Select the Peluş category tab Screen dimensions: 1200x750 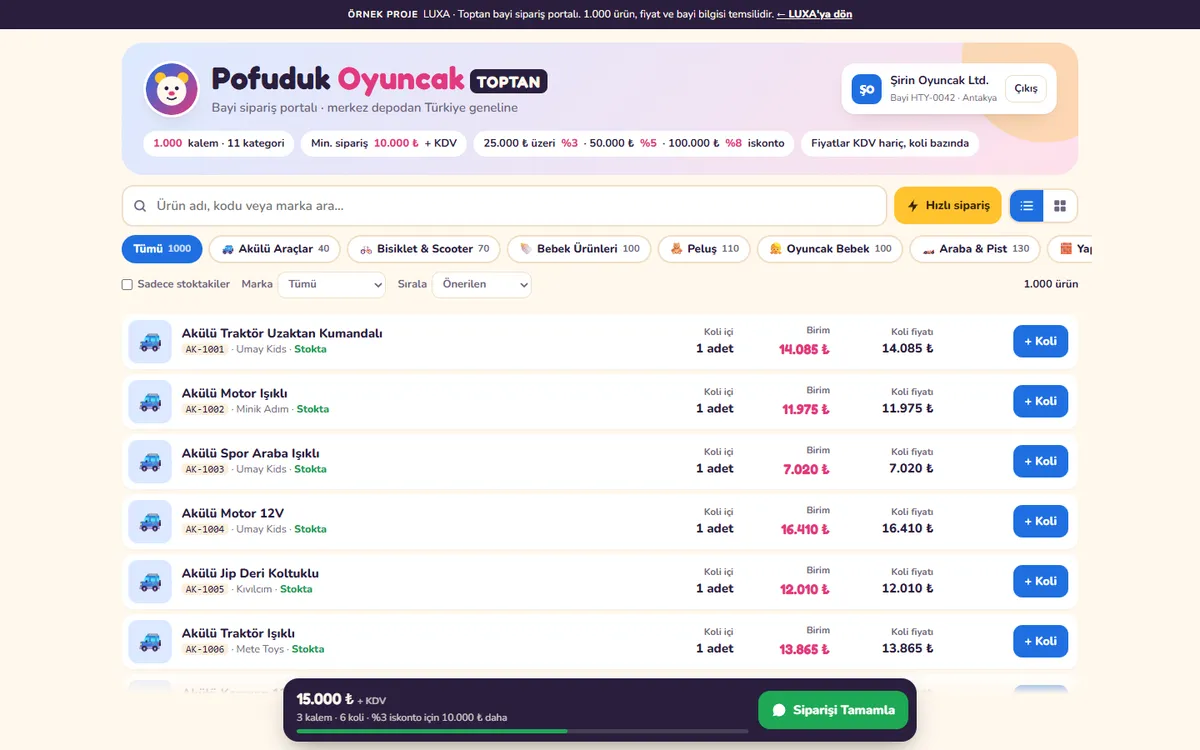point(704,249)
